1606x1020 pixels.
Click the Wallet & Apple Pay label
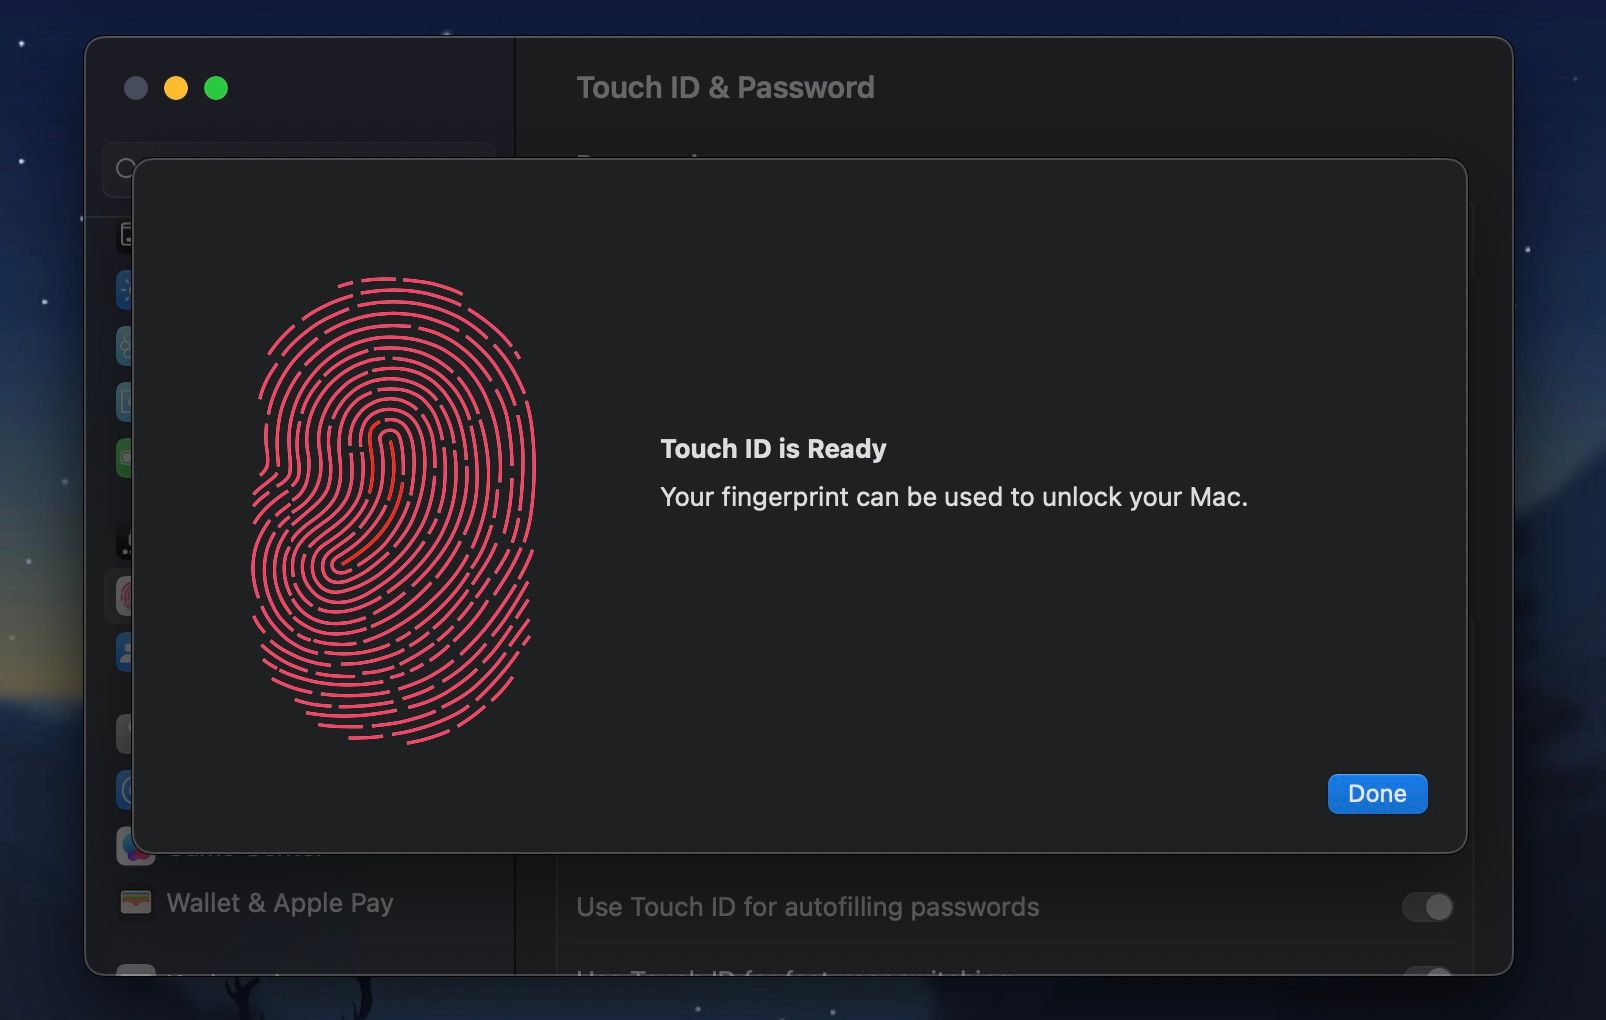point(280,903)
